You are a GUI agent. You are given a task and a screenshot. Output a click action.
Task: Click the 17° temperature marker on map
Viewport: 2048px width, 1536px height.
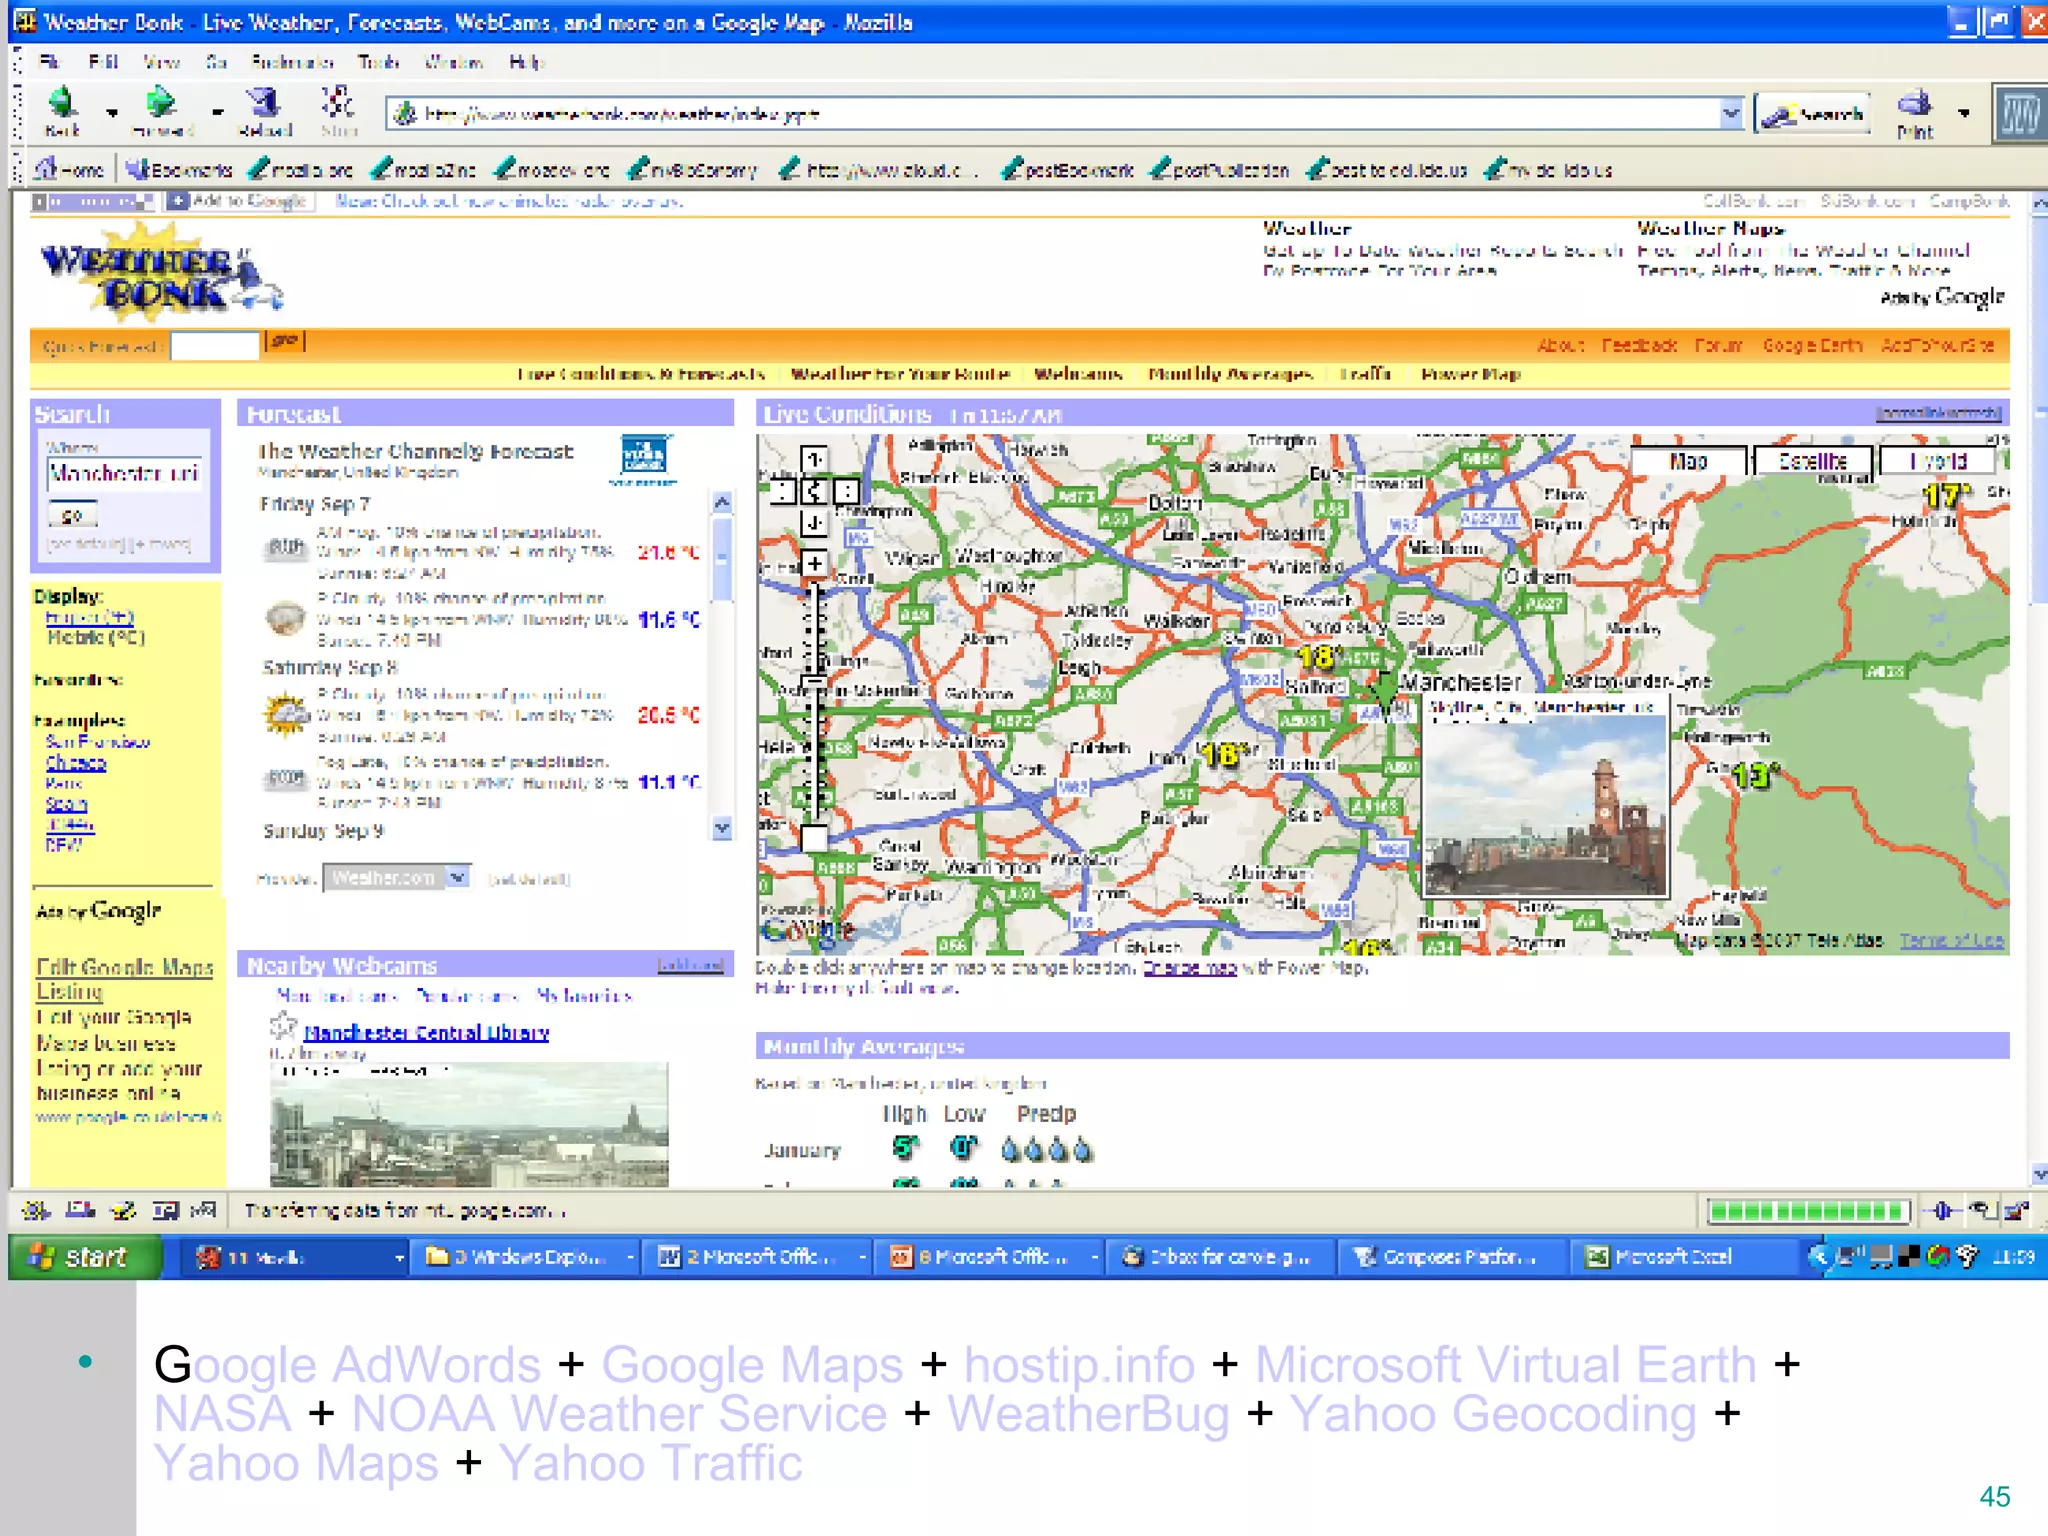tap(1946, 495)
